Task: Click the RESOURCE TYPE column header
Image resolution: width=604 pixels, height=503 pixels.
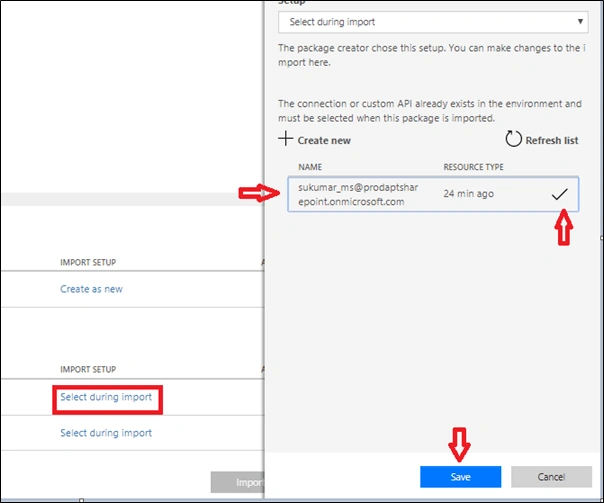Action: pyautogui.click(x=473, y=167)
